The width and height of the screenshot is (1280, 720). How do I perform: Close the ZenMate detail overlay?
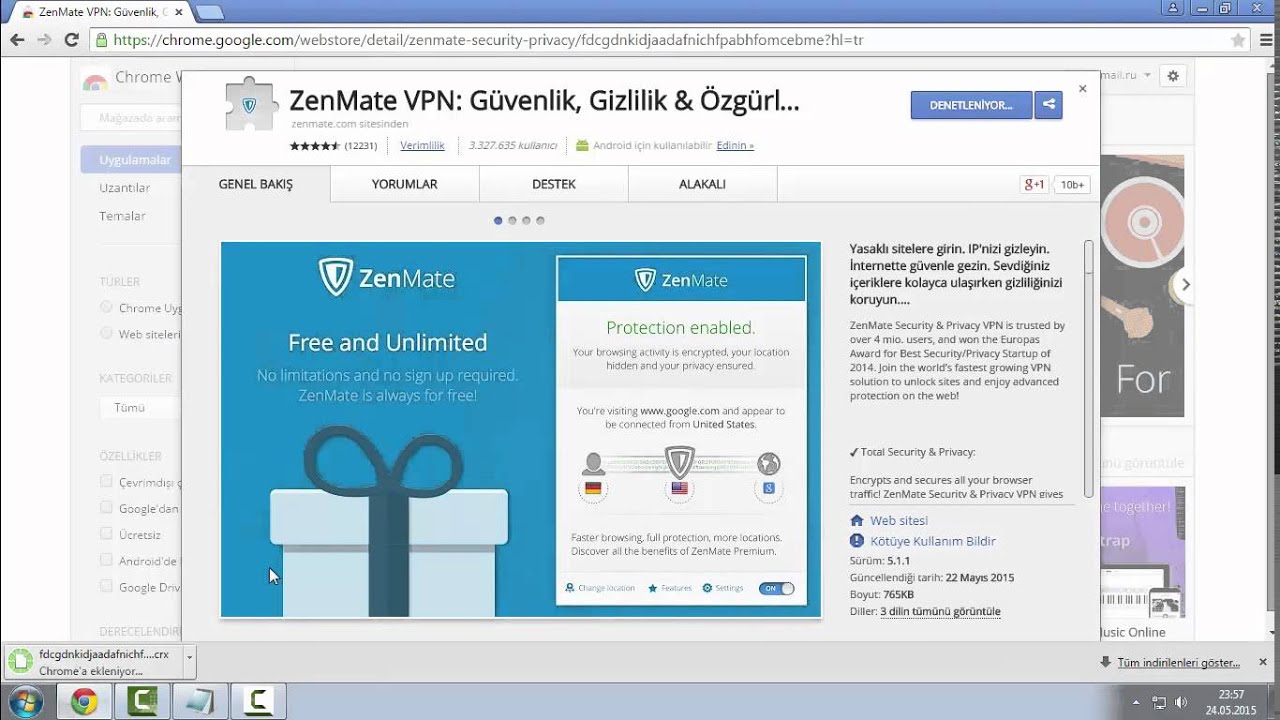1082,89
